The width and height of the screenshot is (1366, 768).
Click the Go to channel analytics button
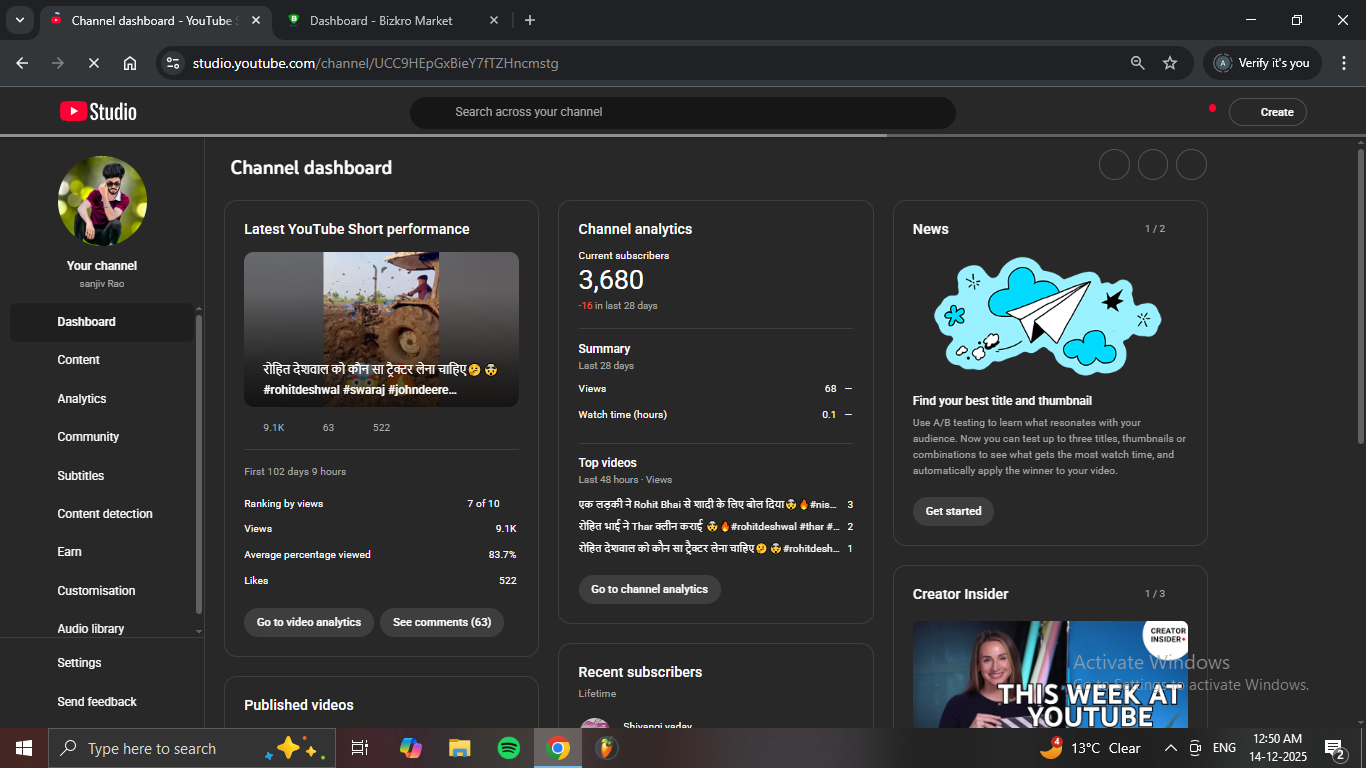pos(649,589)
